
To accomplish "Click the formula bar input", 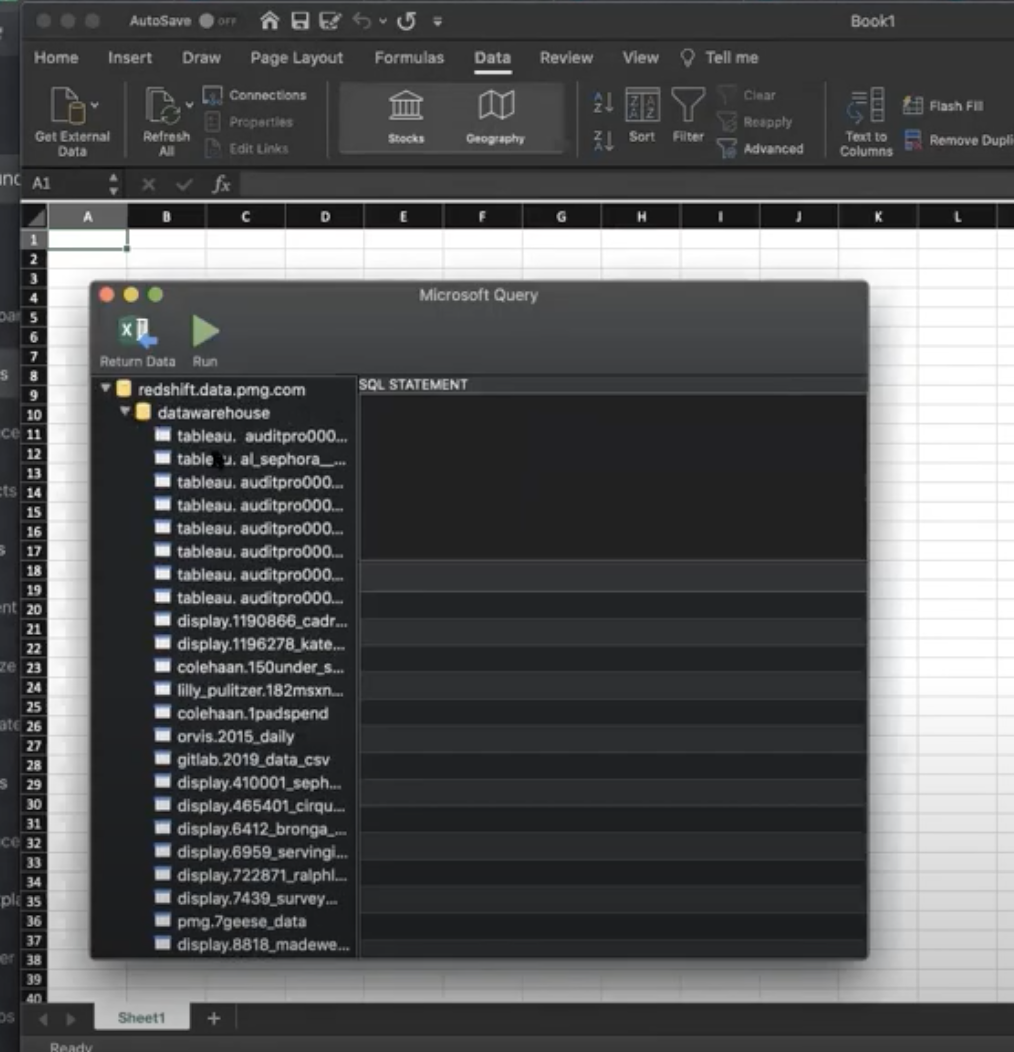I will click(627, 184).
